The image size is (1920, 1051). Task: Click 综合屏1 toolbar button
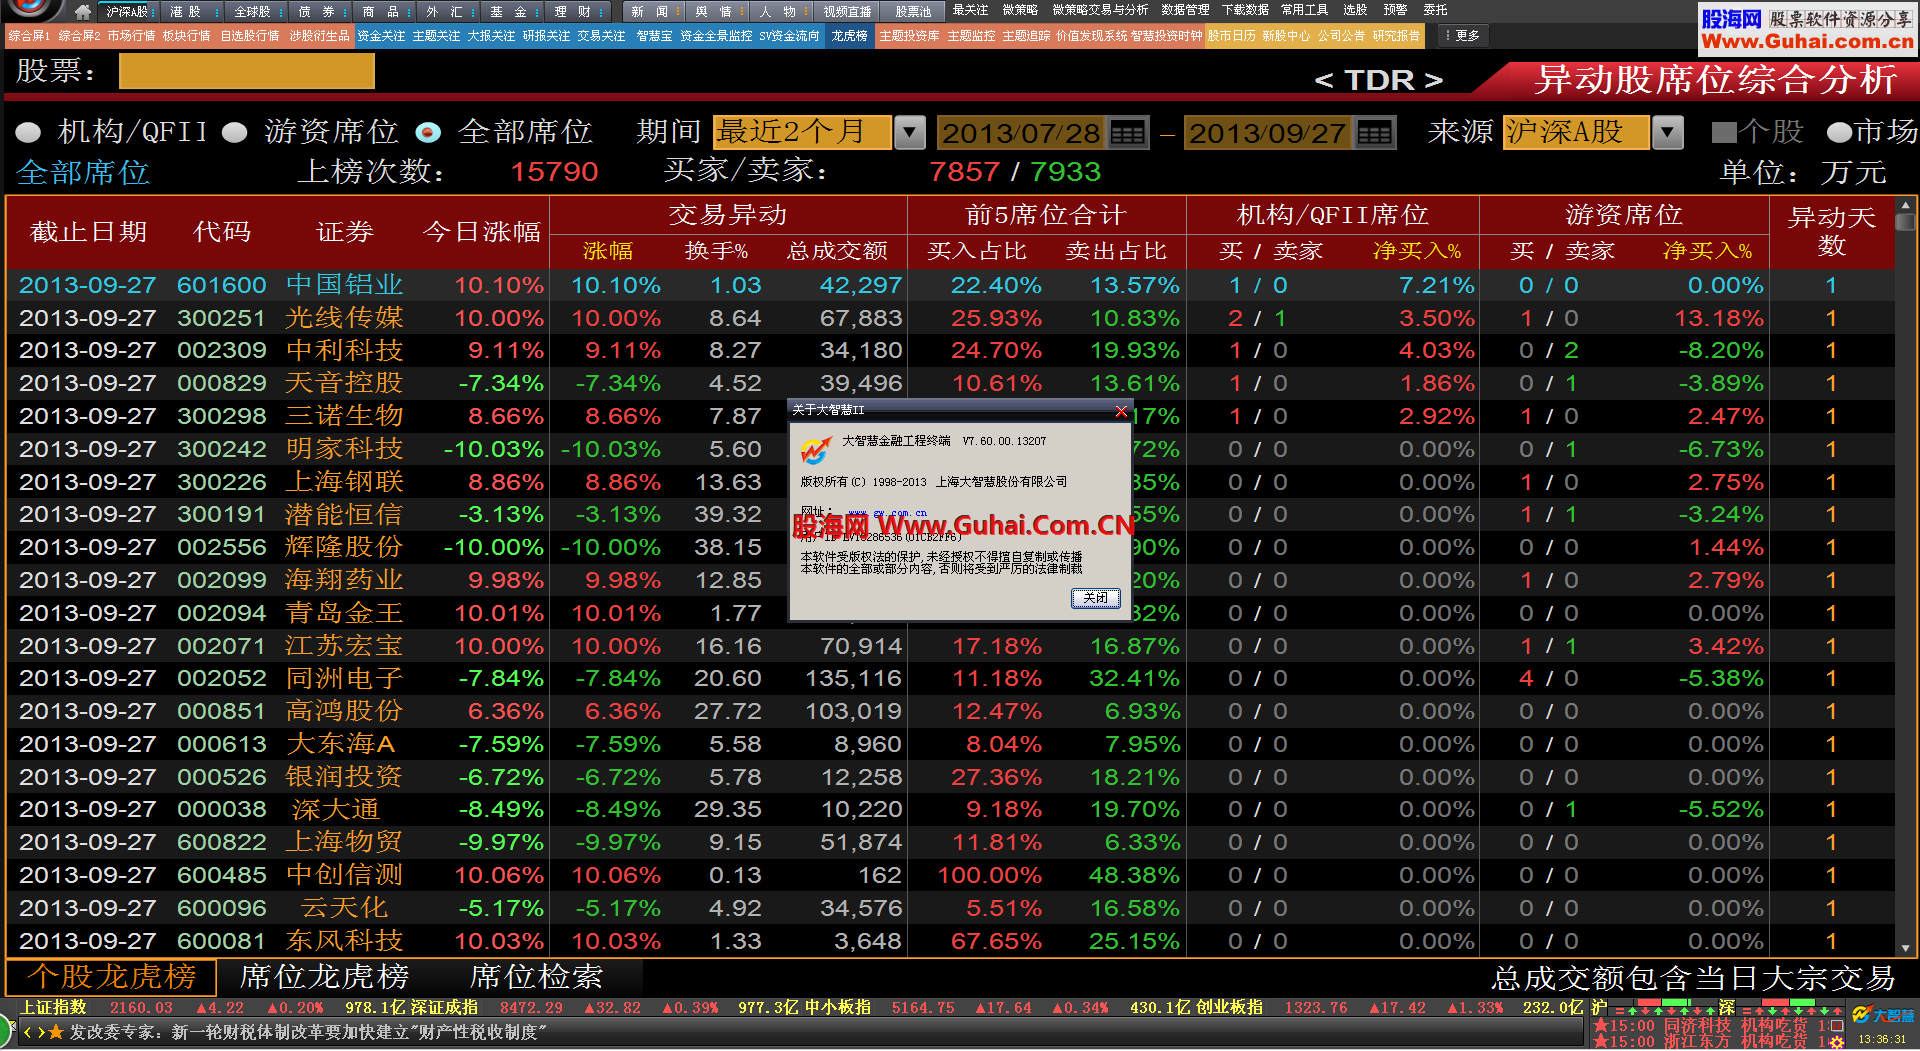(29, 36)
